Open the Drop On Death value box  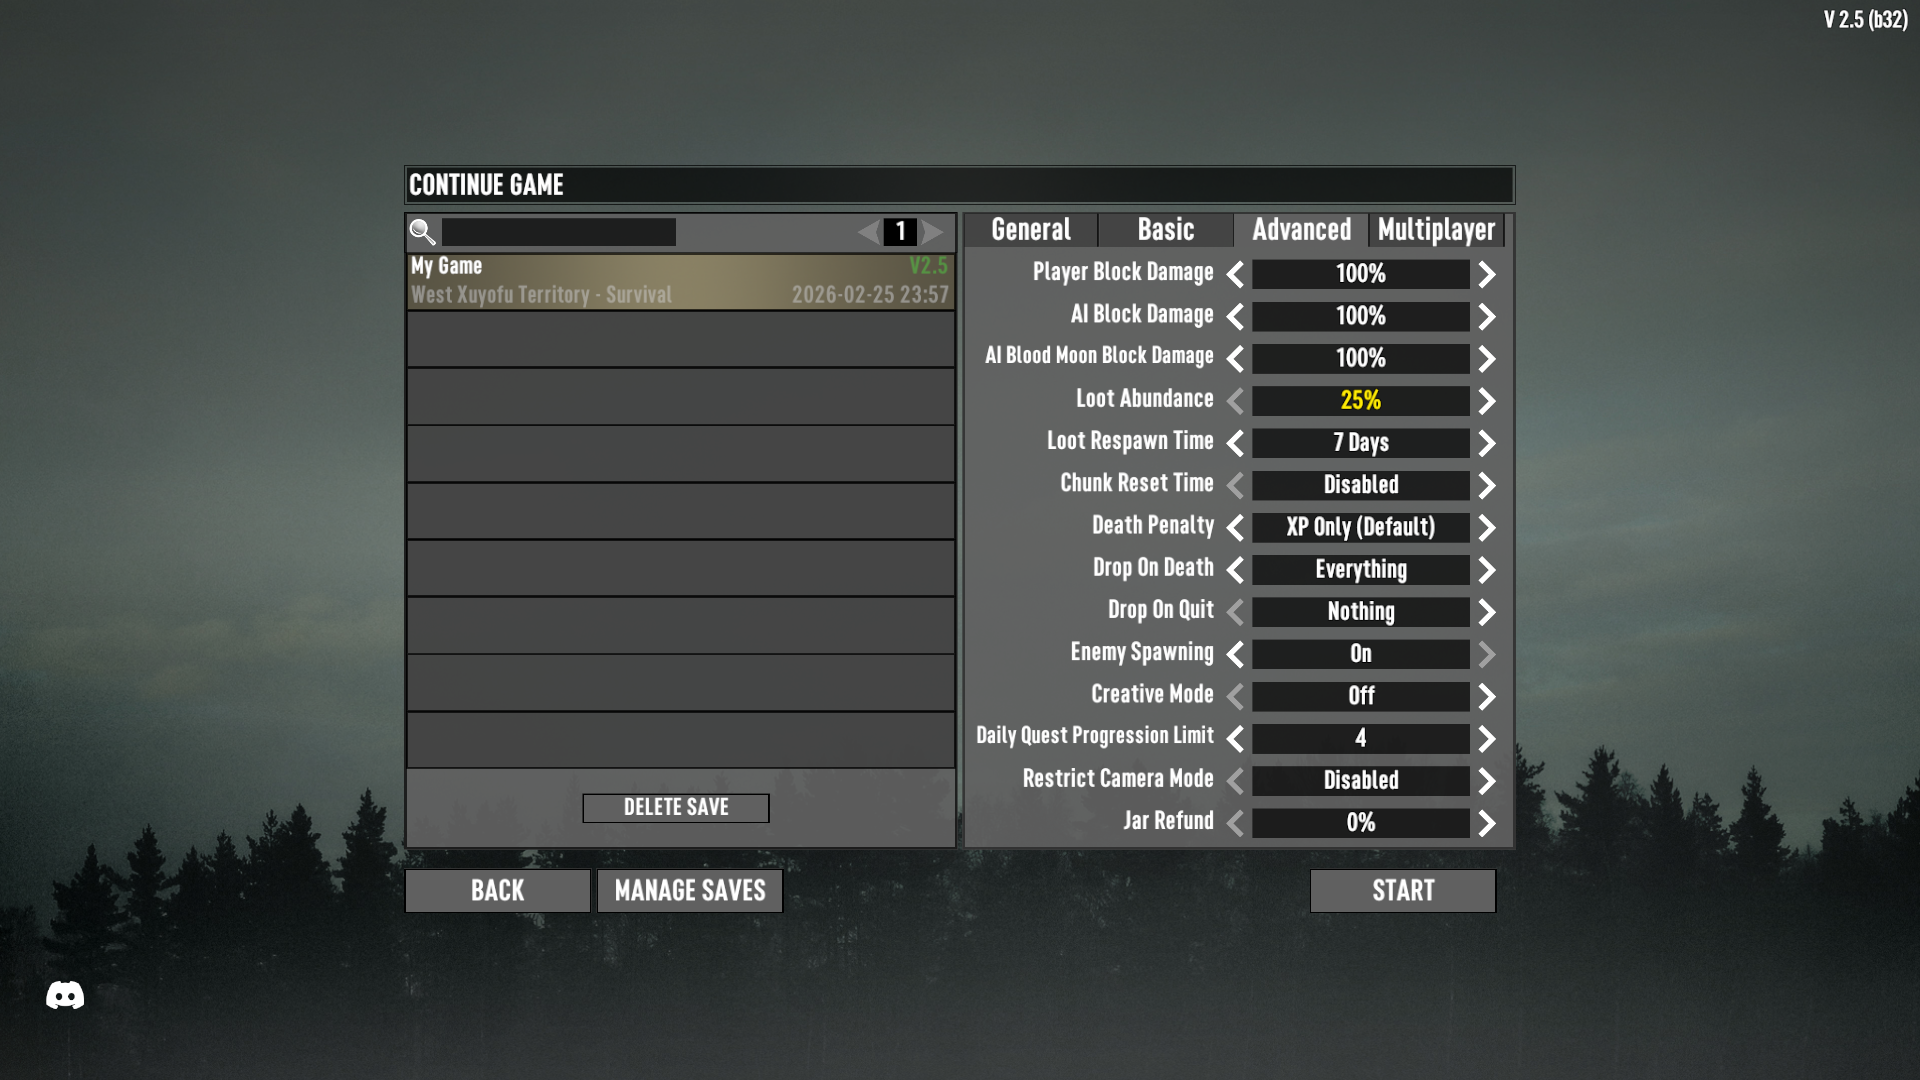pyautogui.click(x=1361, y=570)
